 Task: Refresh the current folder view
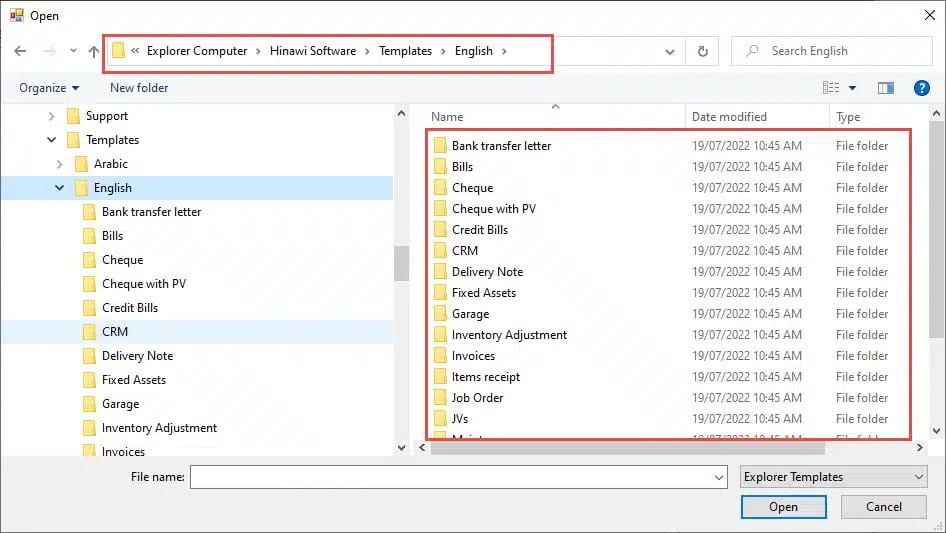coord(702,51)
